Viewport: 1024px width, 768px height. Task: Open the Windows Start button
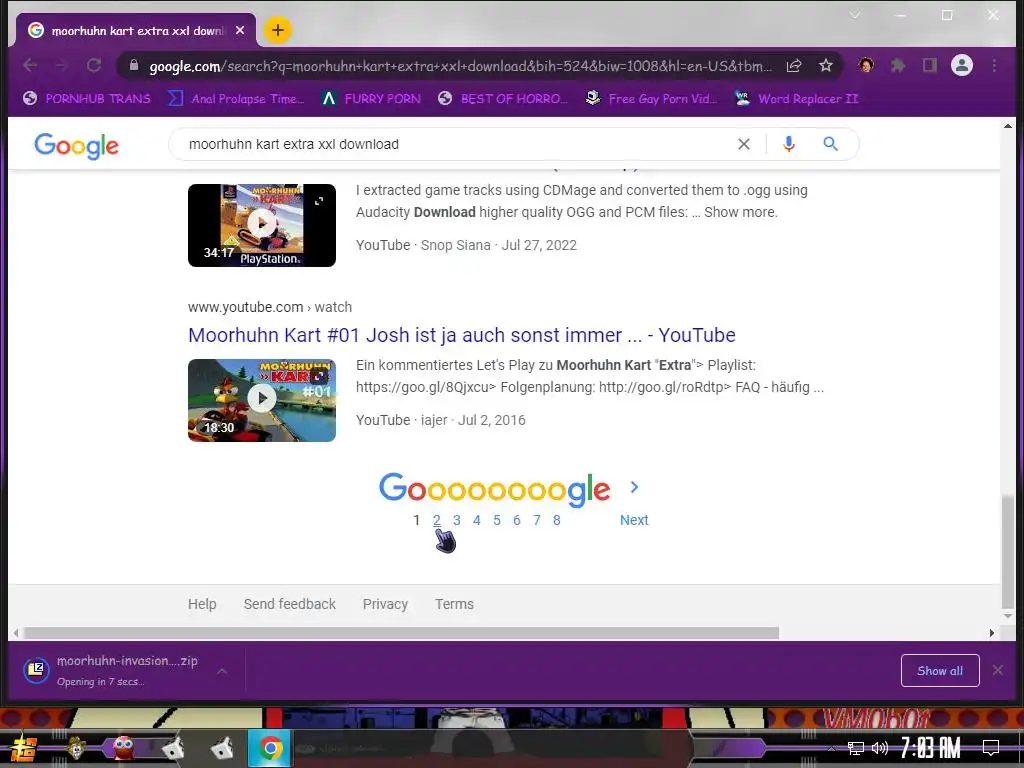click(24, 748)
